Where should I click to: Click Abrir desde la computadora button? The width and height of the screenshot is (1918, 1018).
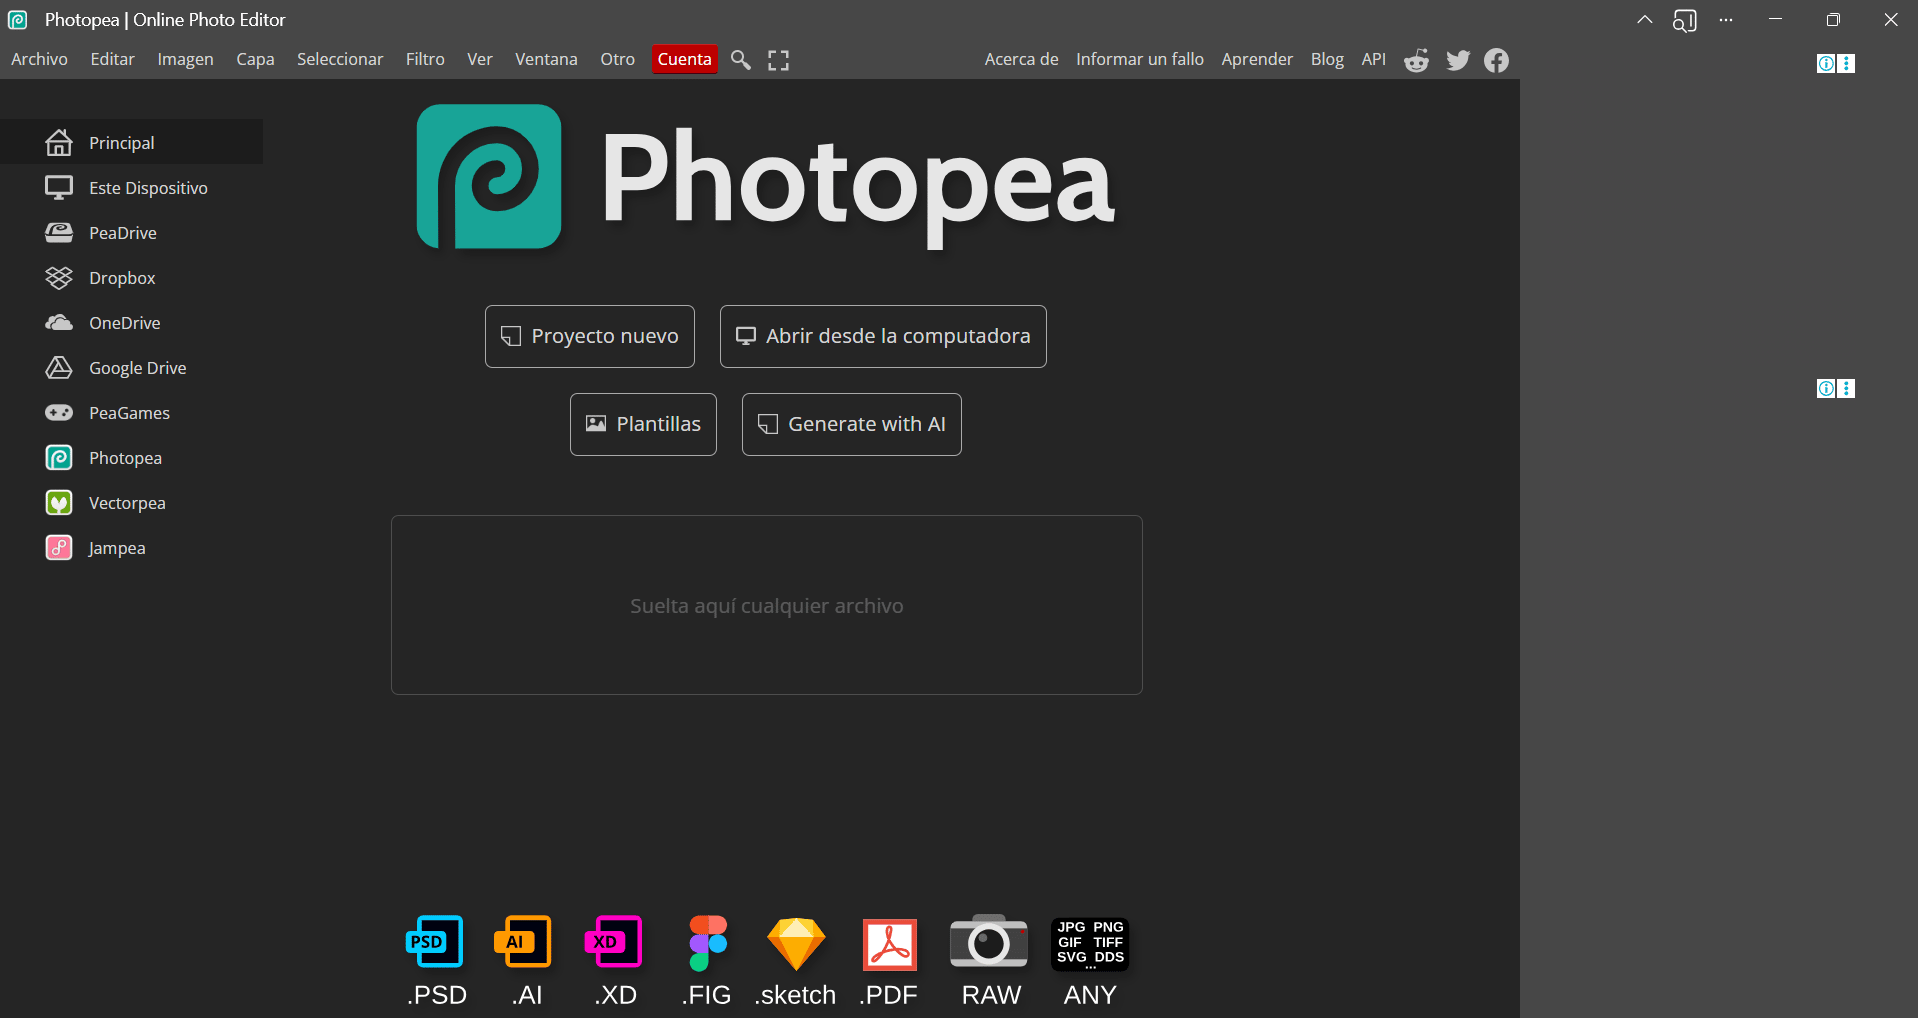(x=883, y=336)
